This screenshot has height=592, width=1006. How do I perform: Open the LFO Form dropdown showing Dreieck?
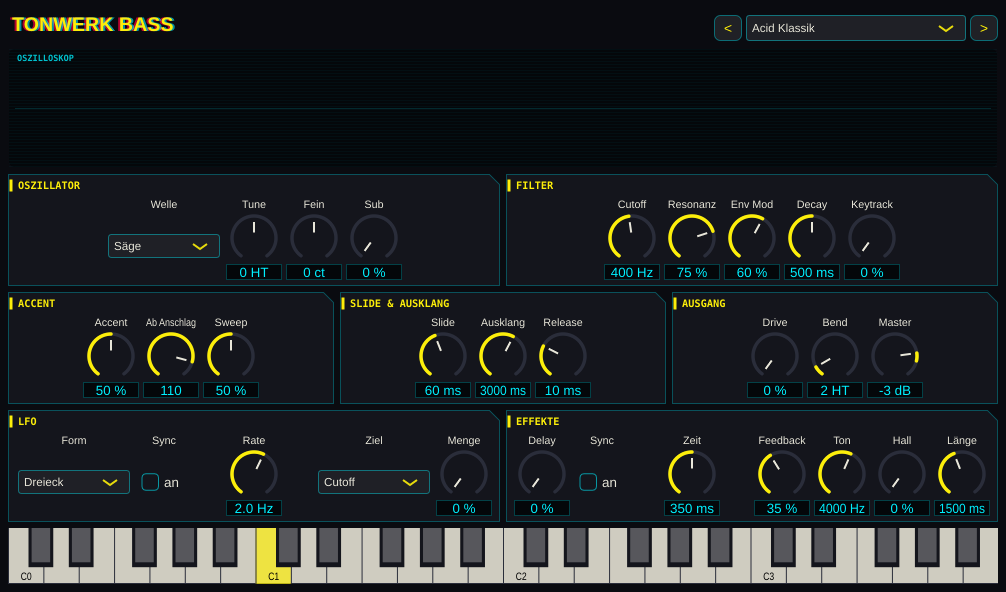tap(74, 482)
